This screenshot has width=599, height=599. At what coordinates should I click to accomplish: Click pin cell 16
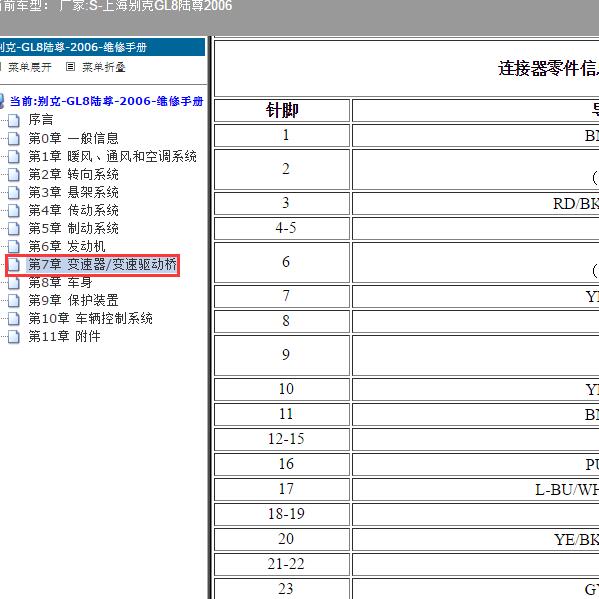click(x=282, y=464)
